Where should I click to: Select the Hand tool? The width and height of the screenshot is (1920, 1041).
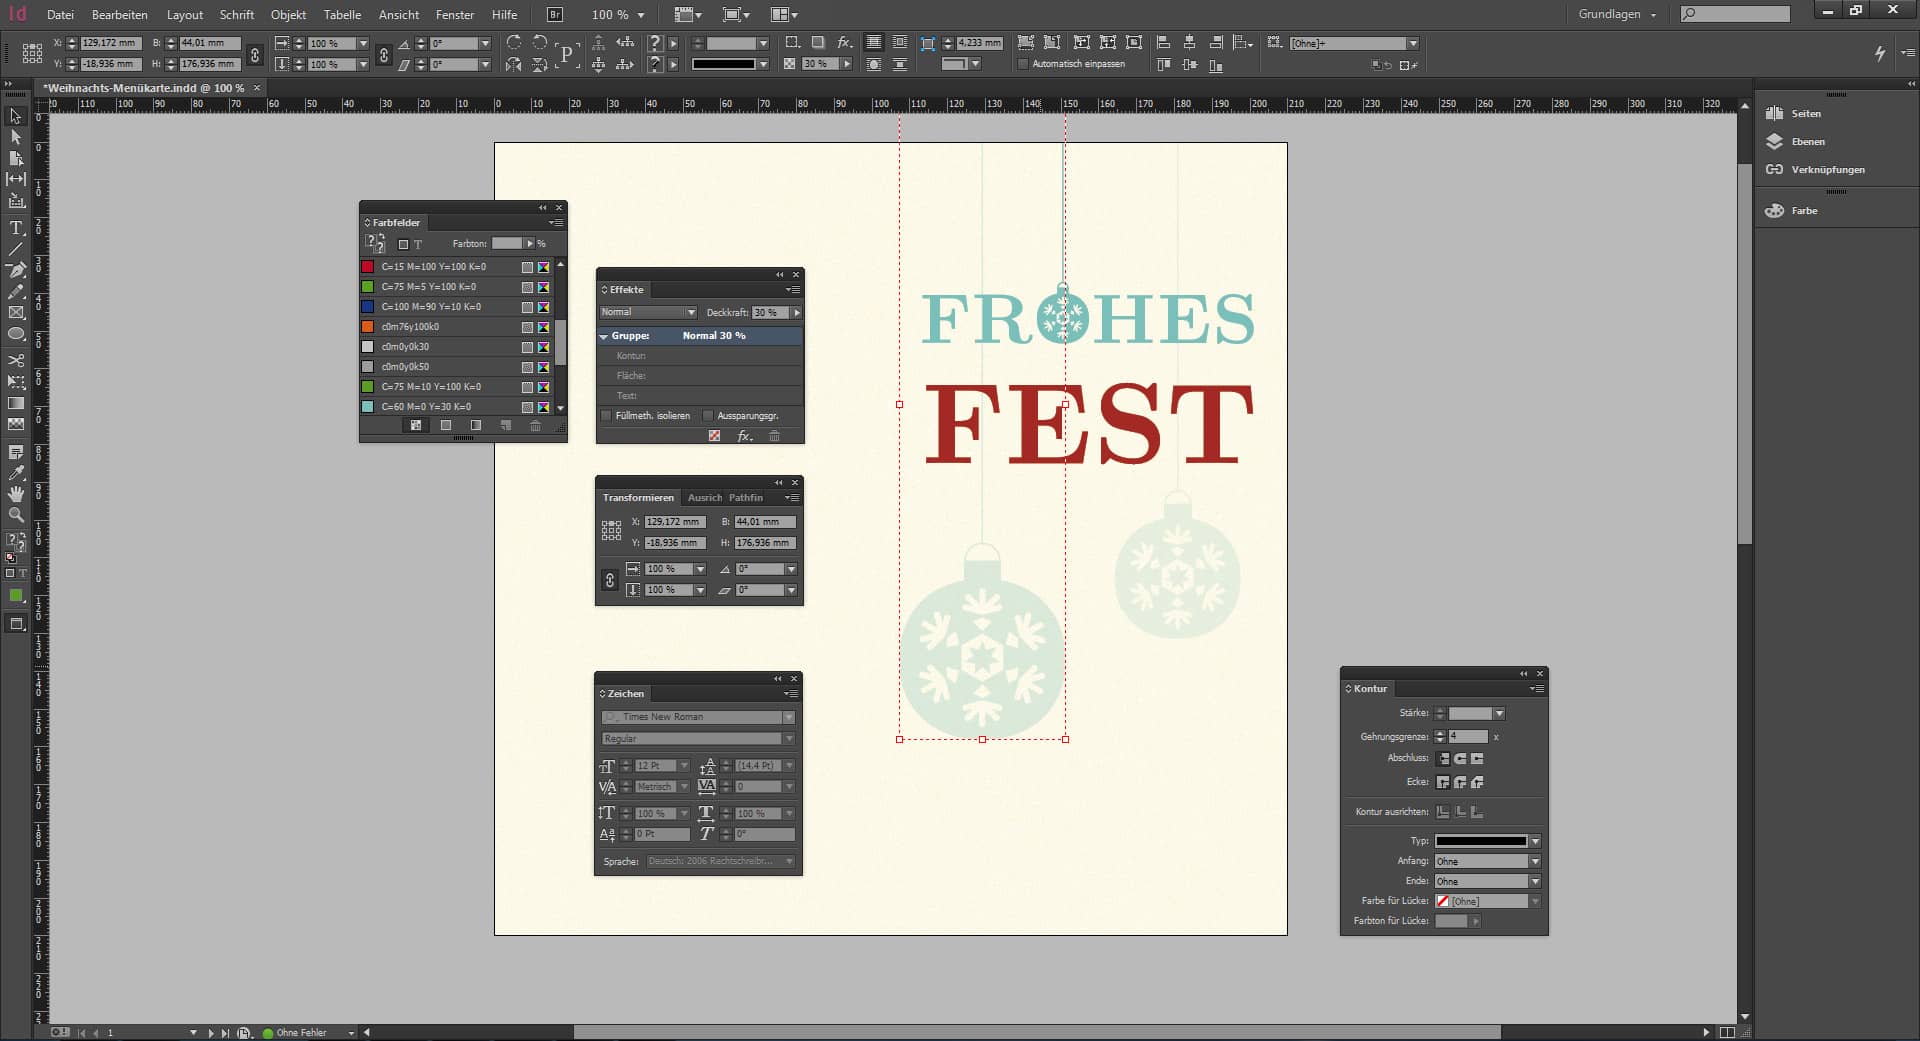pyautogui.click(x=16, y=494)
